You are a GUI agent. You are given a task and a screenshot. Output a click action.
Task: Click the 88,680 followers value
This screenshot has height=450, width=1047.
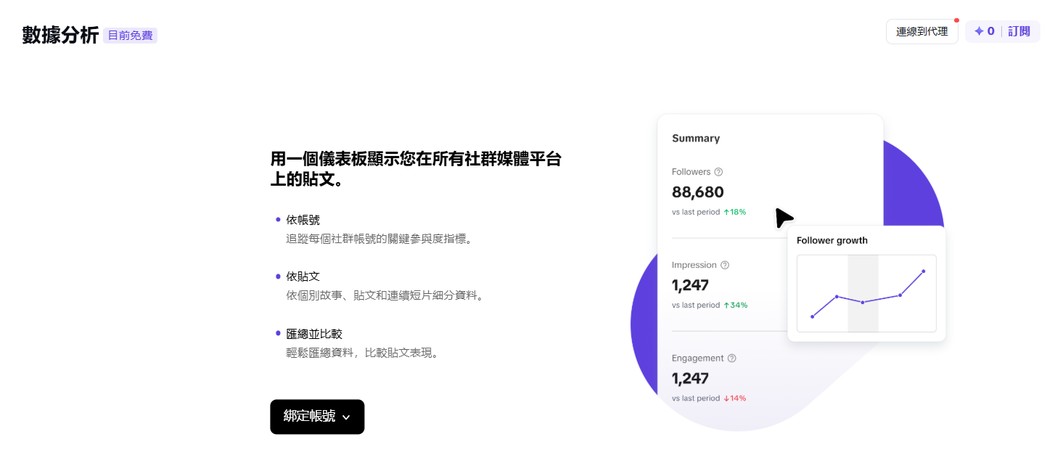coord(698,192)
